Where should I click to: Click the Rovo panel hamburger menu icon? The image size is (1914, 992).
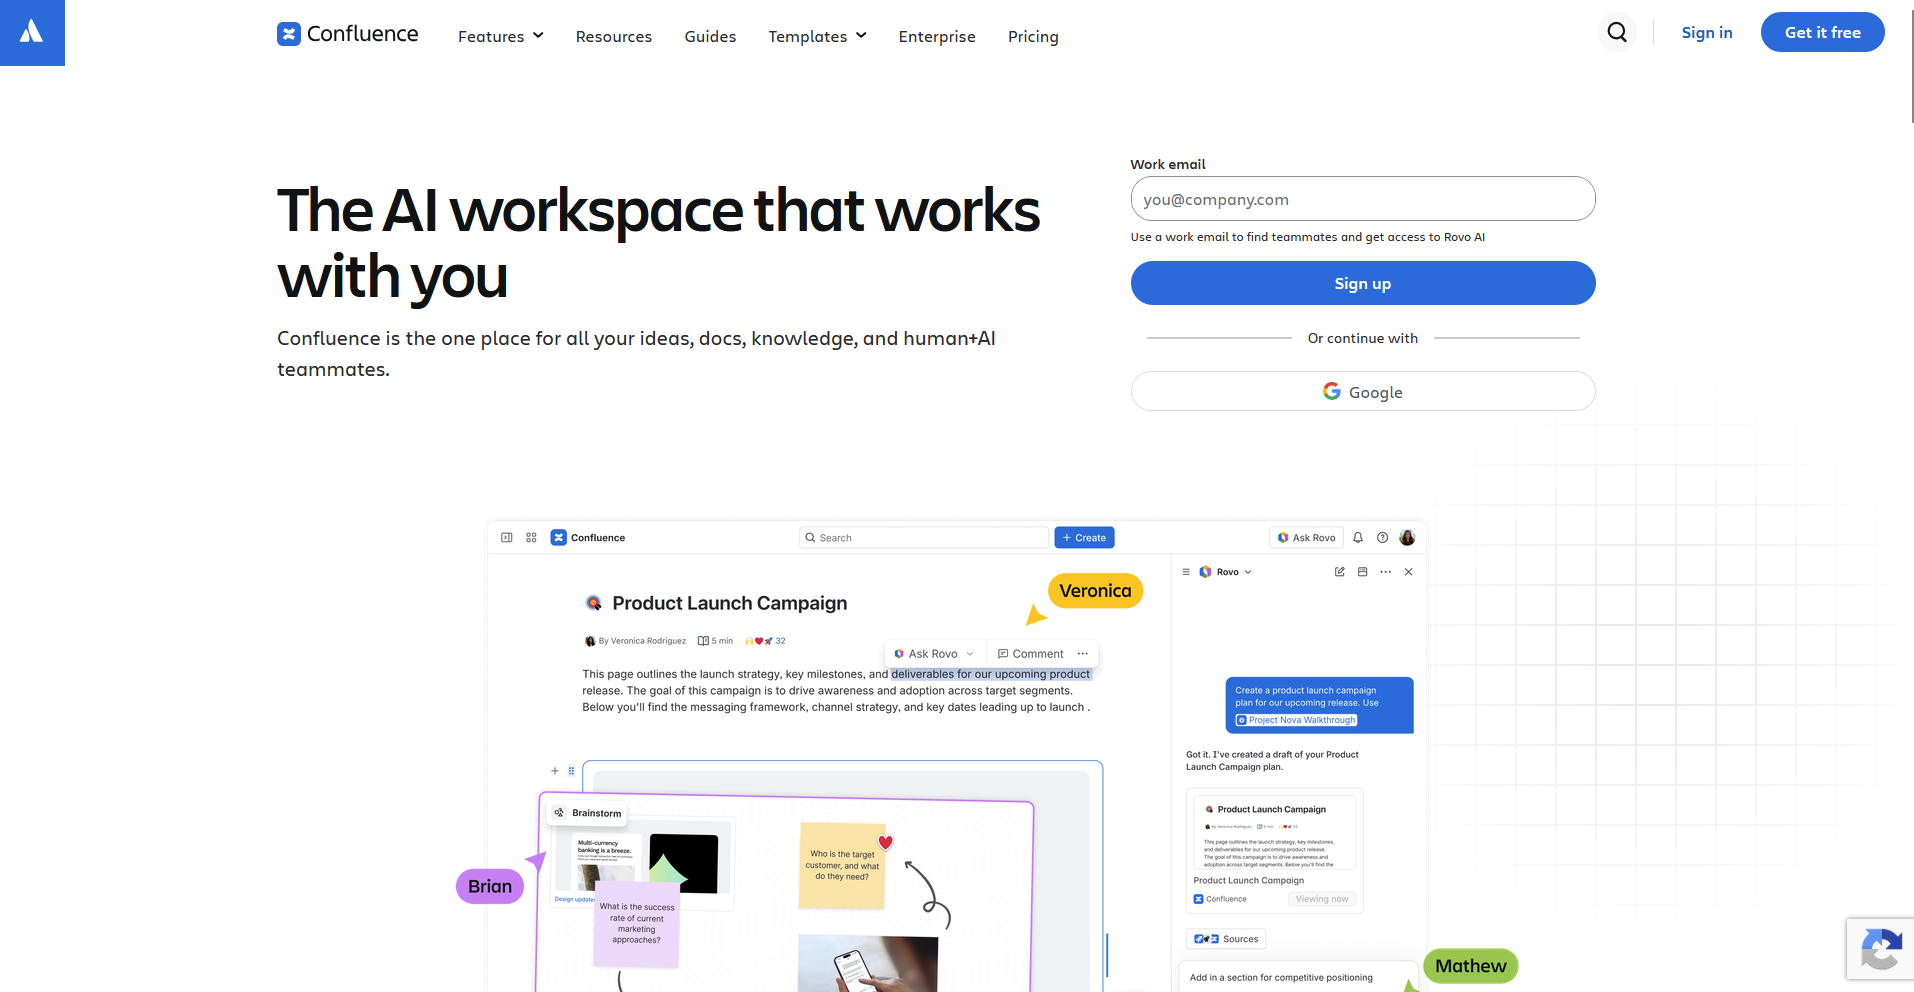(x=1186, y=572)
